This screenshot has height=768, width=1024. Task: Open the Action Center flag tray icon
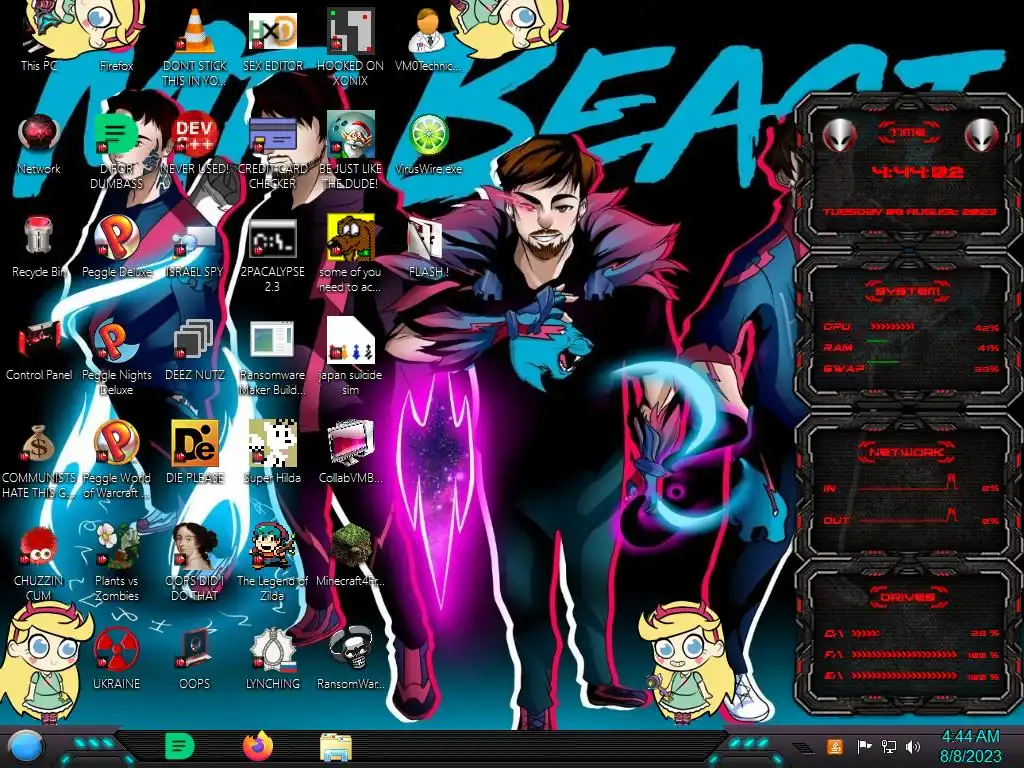(864, 746)
